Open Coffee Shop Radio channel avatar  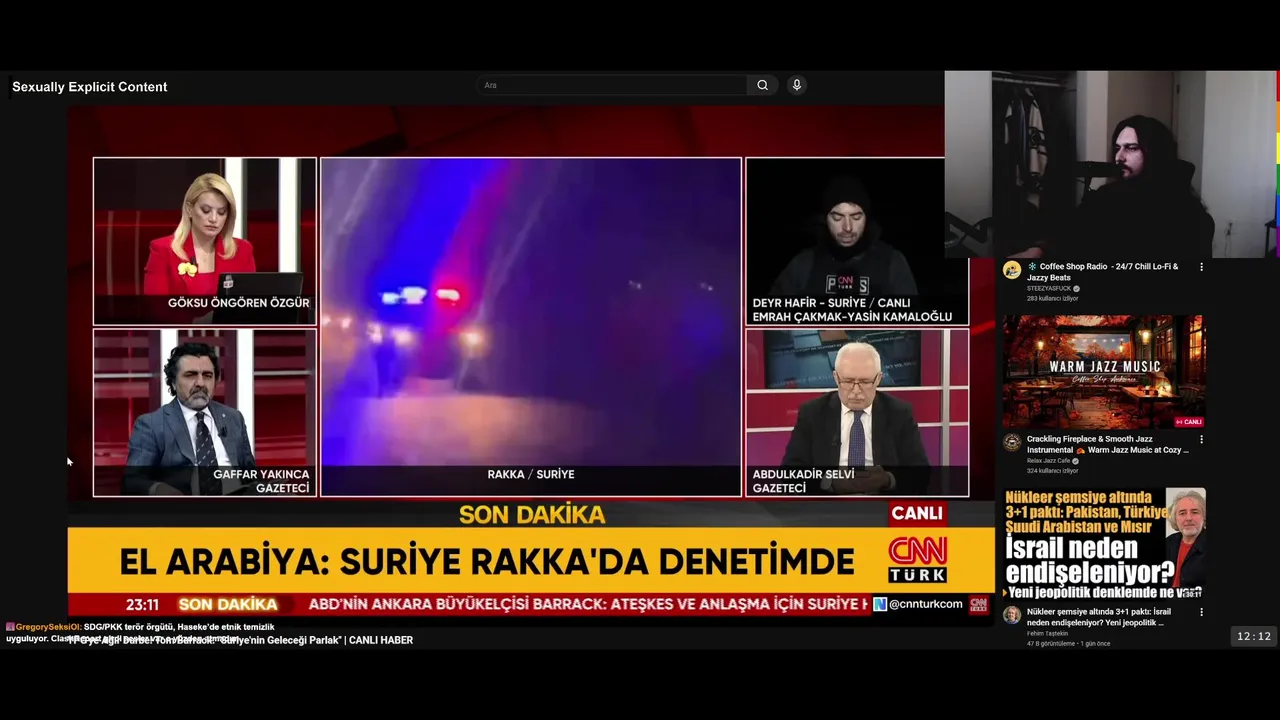pyautogui.click(x=1012, y=270)
